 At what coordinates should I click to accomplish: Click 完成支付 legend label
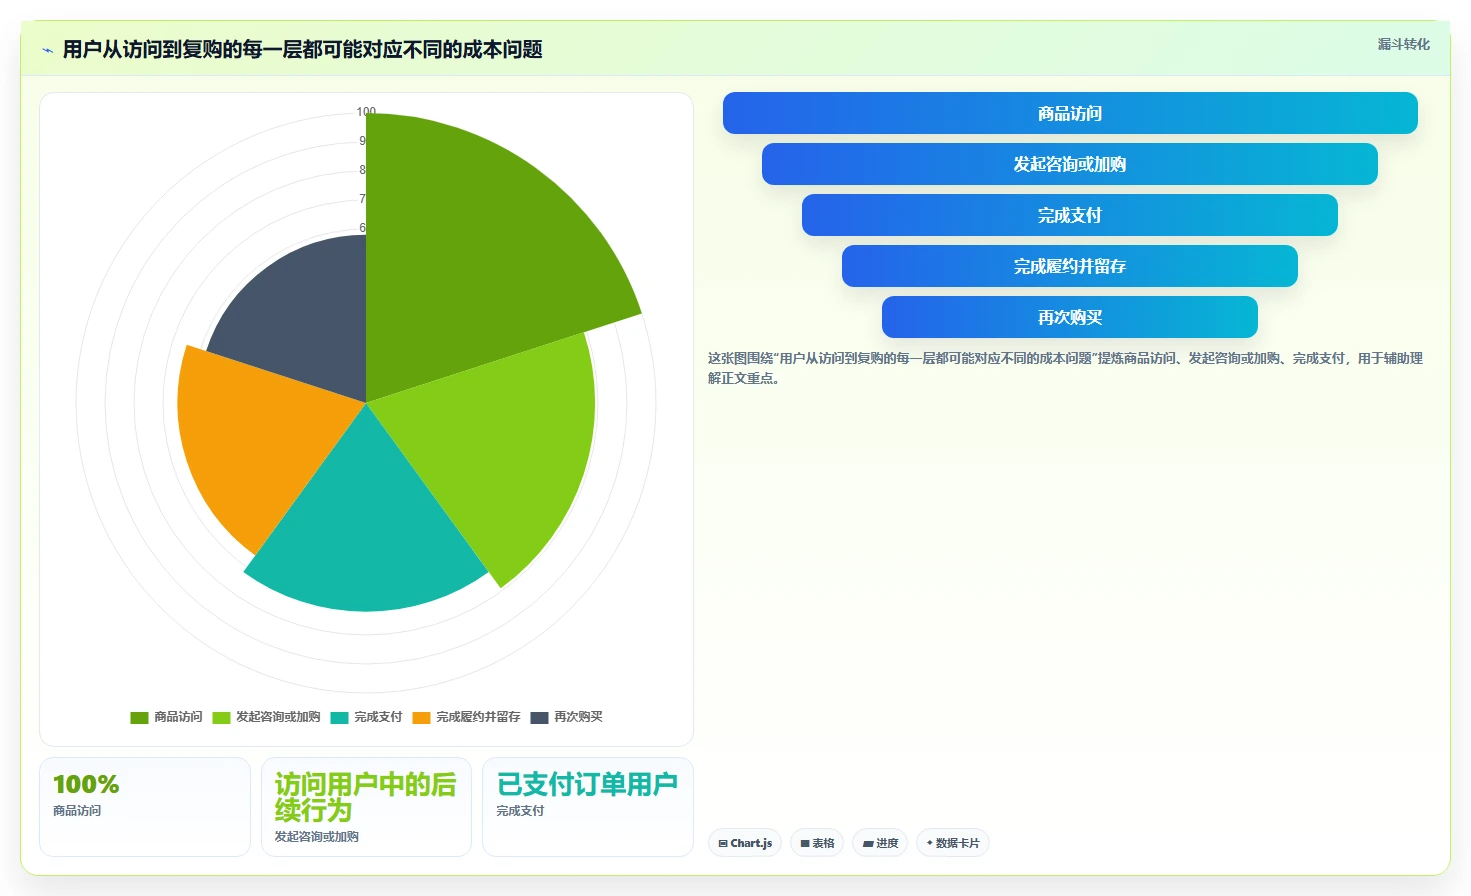(x=378, y=717)
